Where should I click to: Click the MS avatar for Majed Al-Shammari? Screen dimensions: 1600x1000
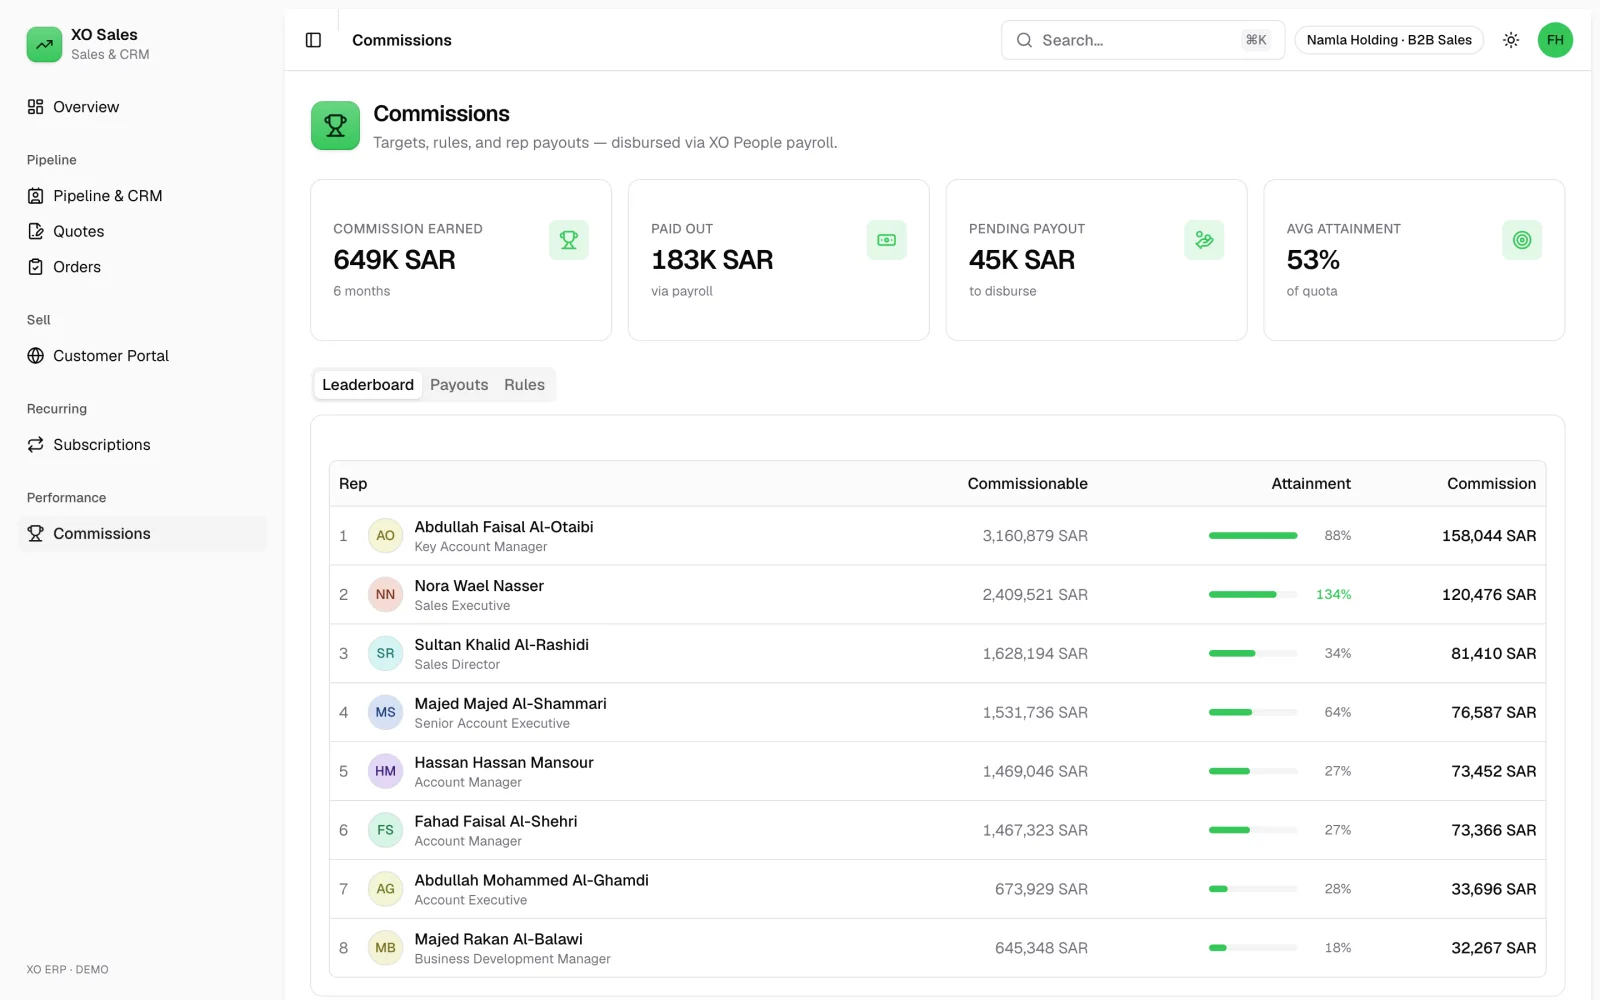[x=386, y=713]
